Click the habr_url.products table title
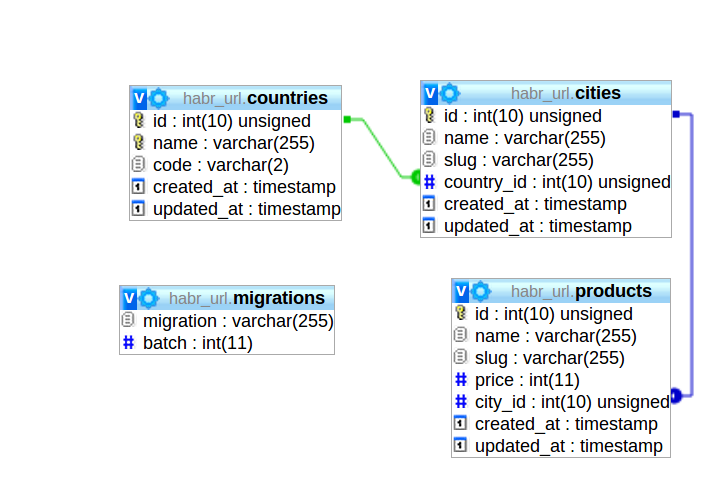 (581, 292)
